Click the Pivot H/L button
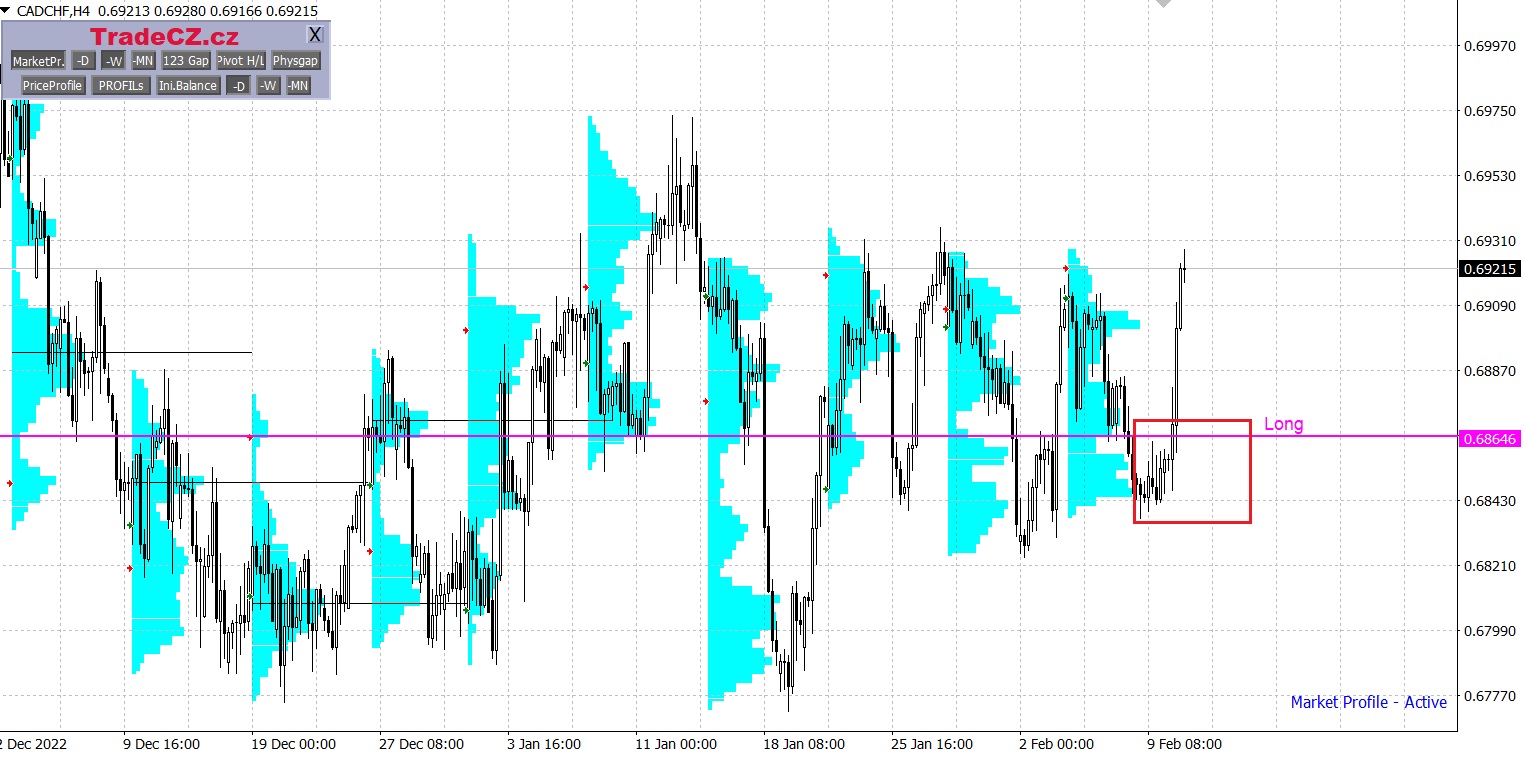Screen dimensions: 1525x759 coord(241,61)
